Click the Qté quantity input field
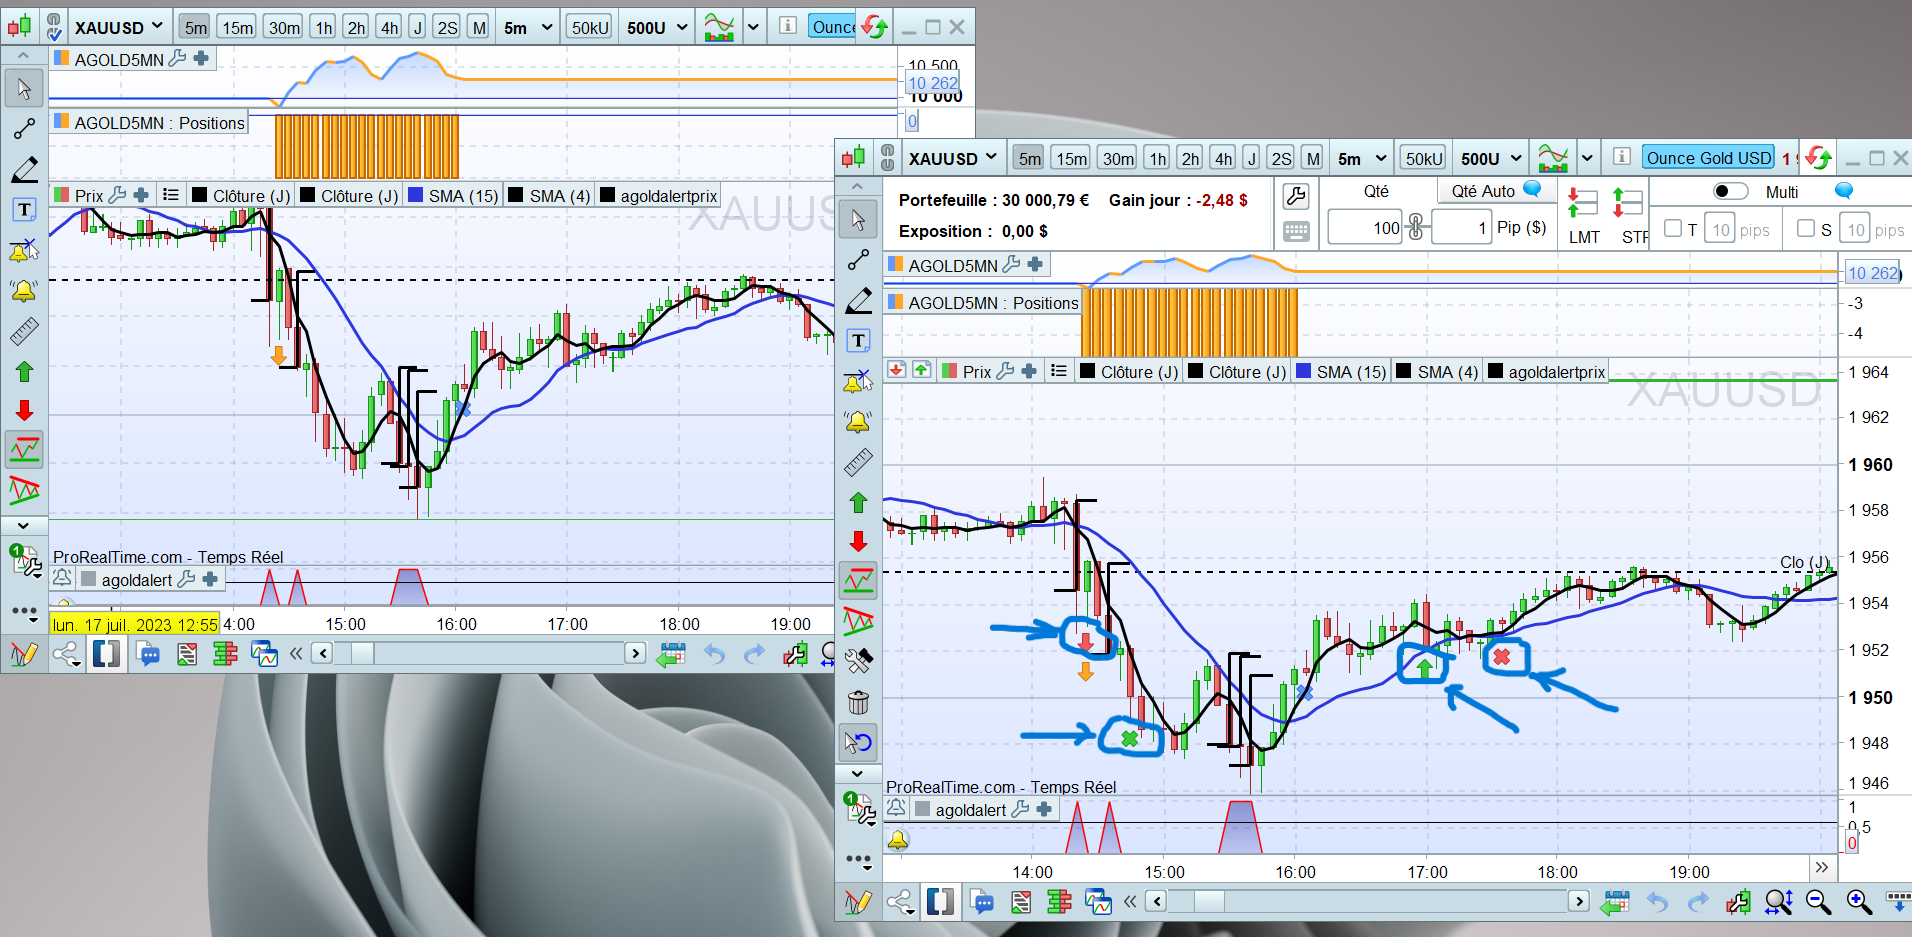The height and width of the screenshot is (937, 1912). click(x=1366, y=228)
